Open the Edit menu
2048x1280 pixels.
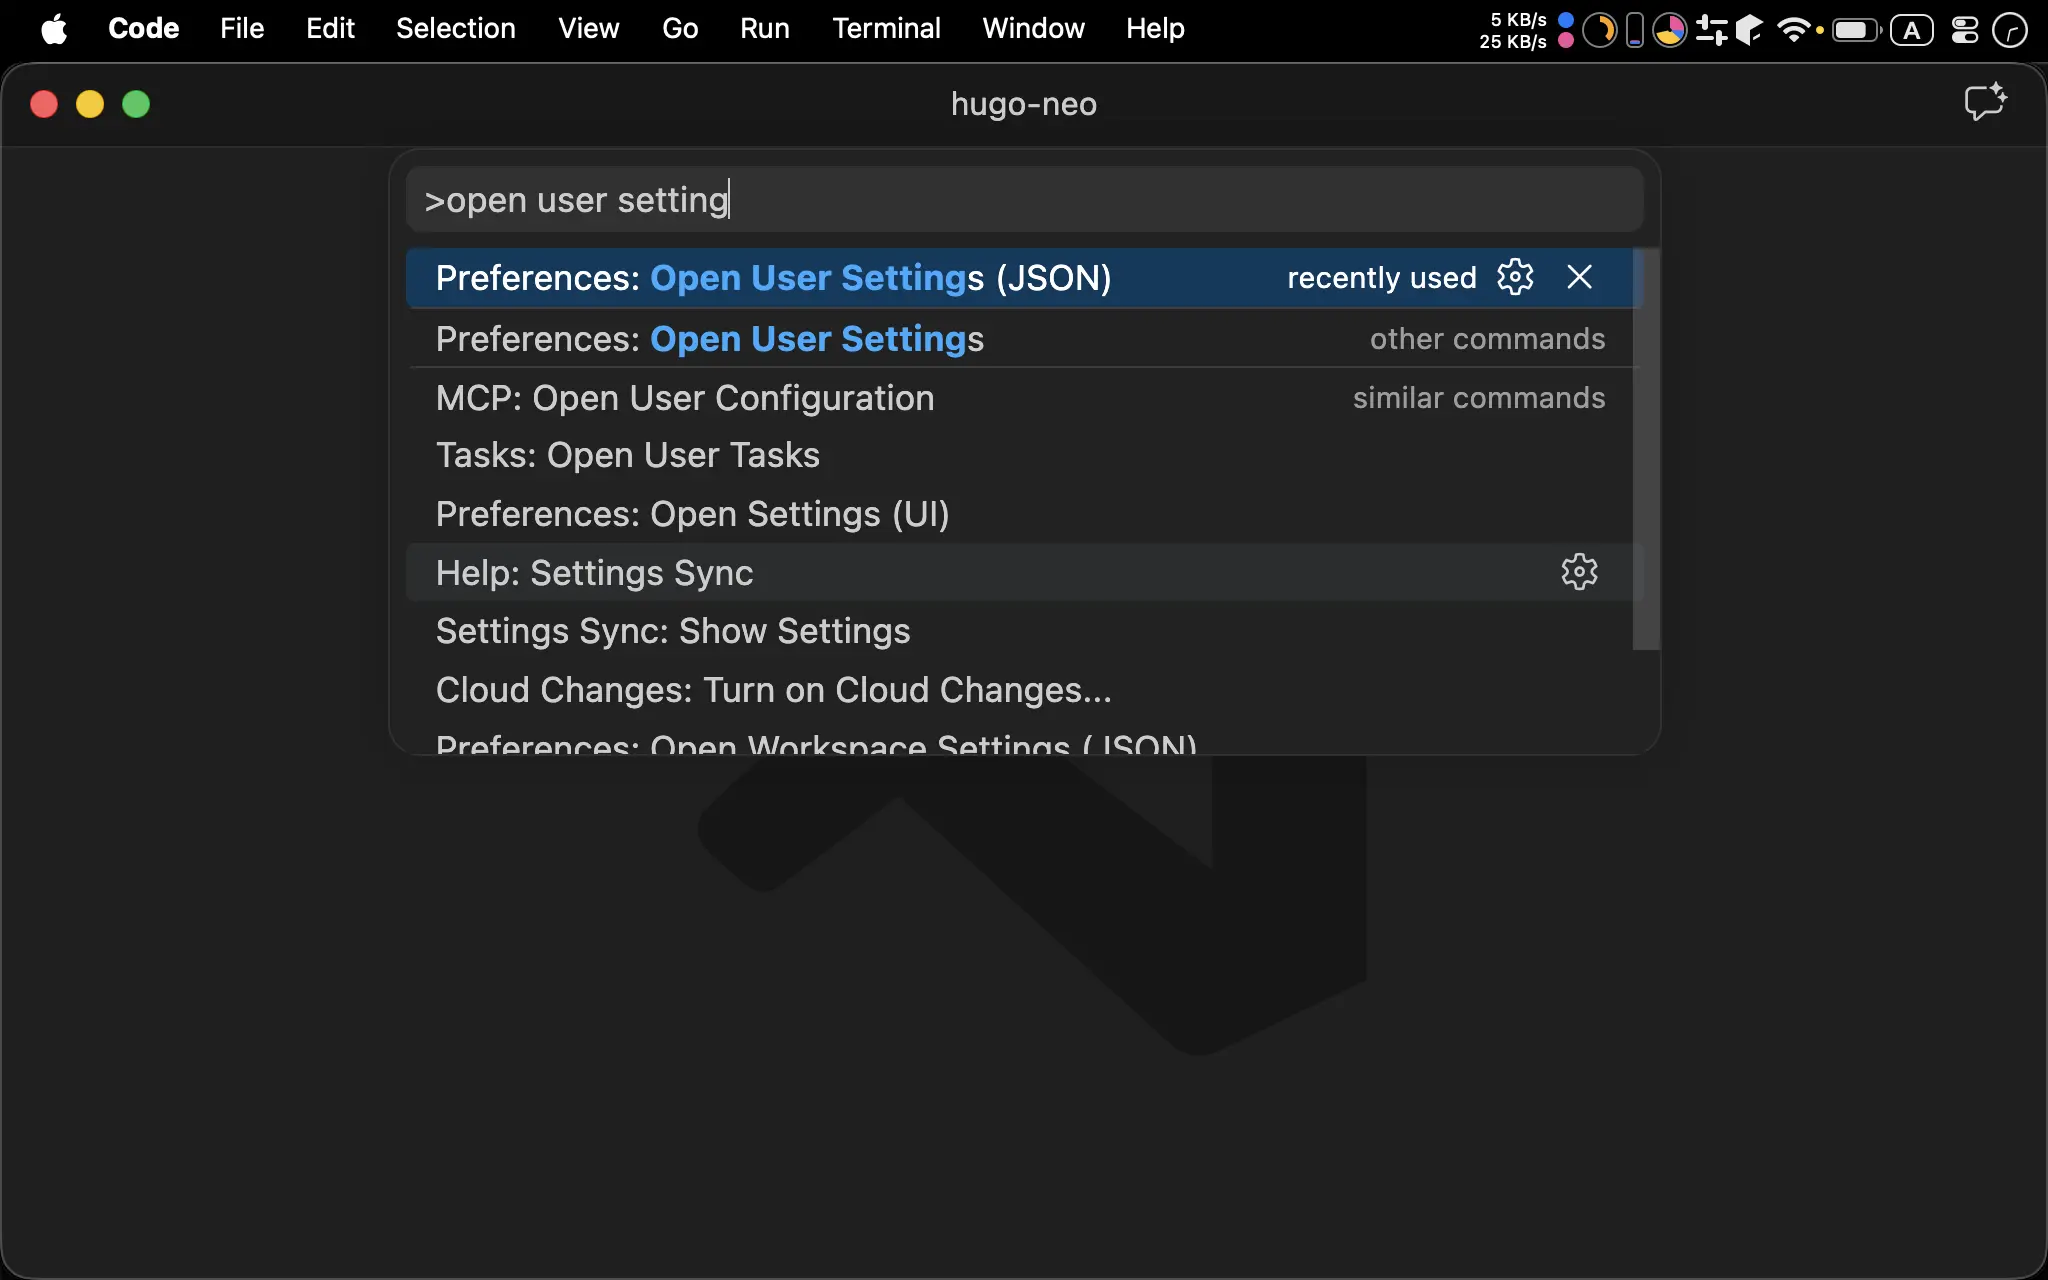click(330, 28)
